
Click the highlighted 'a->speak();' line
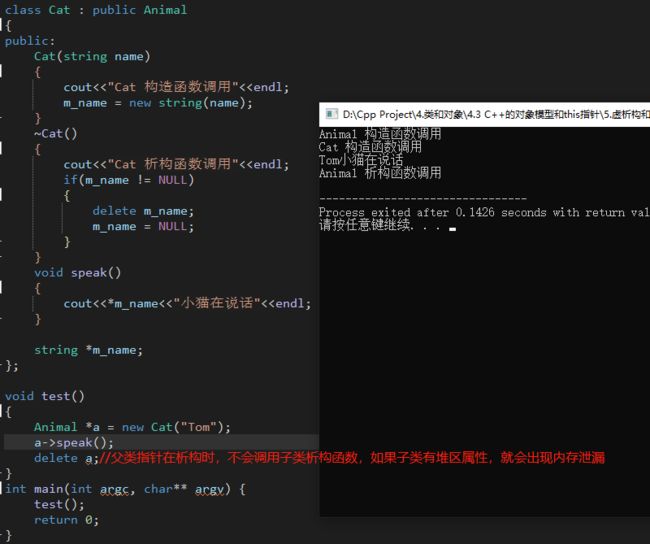(x=73, y=443)
